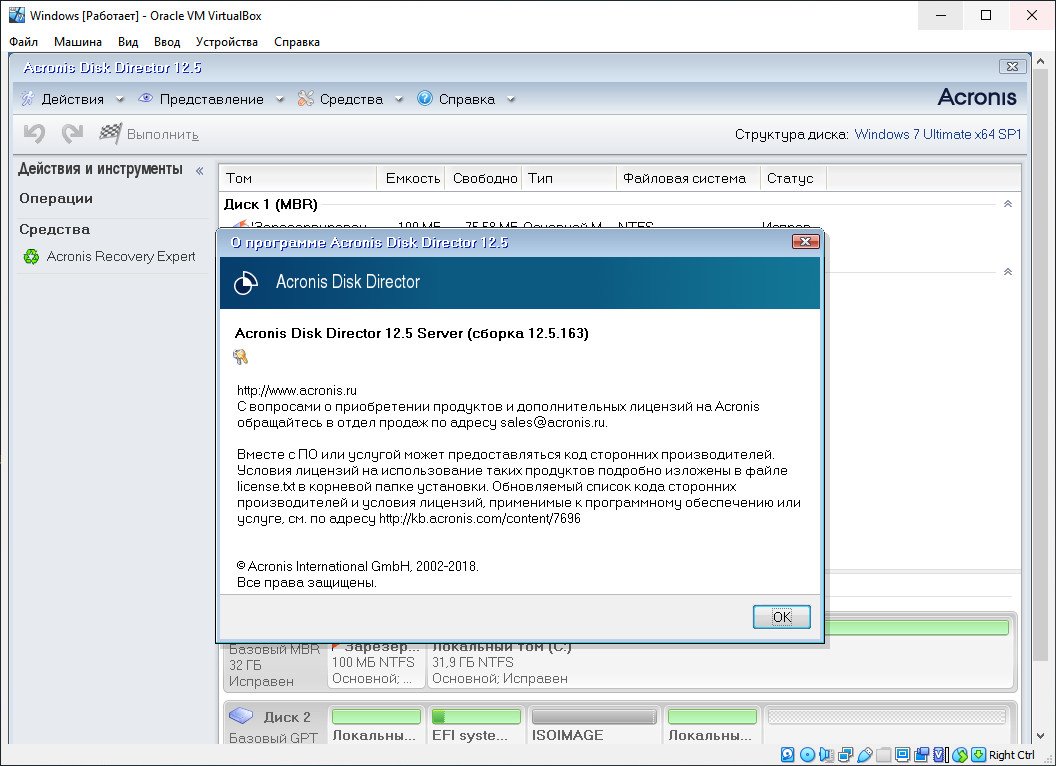
Task: Click the VirtualBox hard disk status icon
Action: pos(787,755)
